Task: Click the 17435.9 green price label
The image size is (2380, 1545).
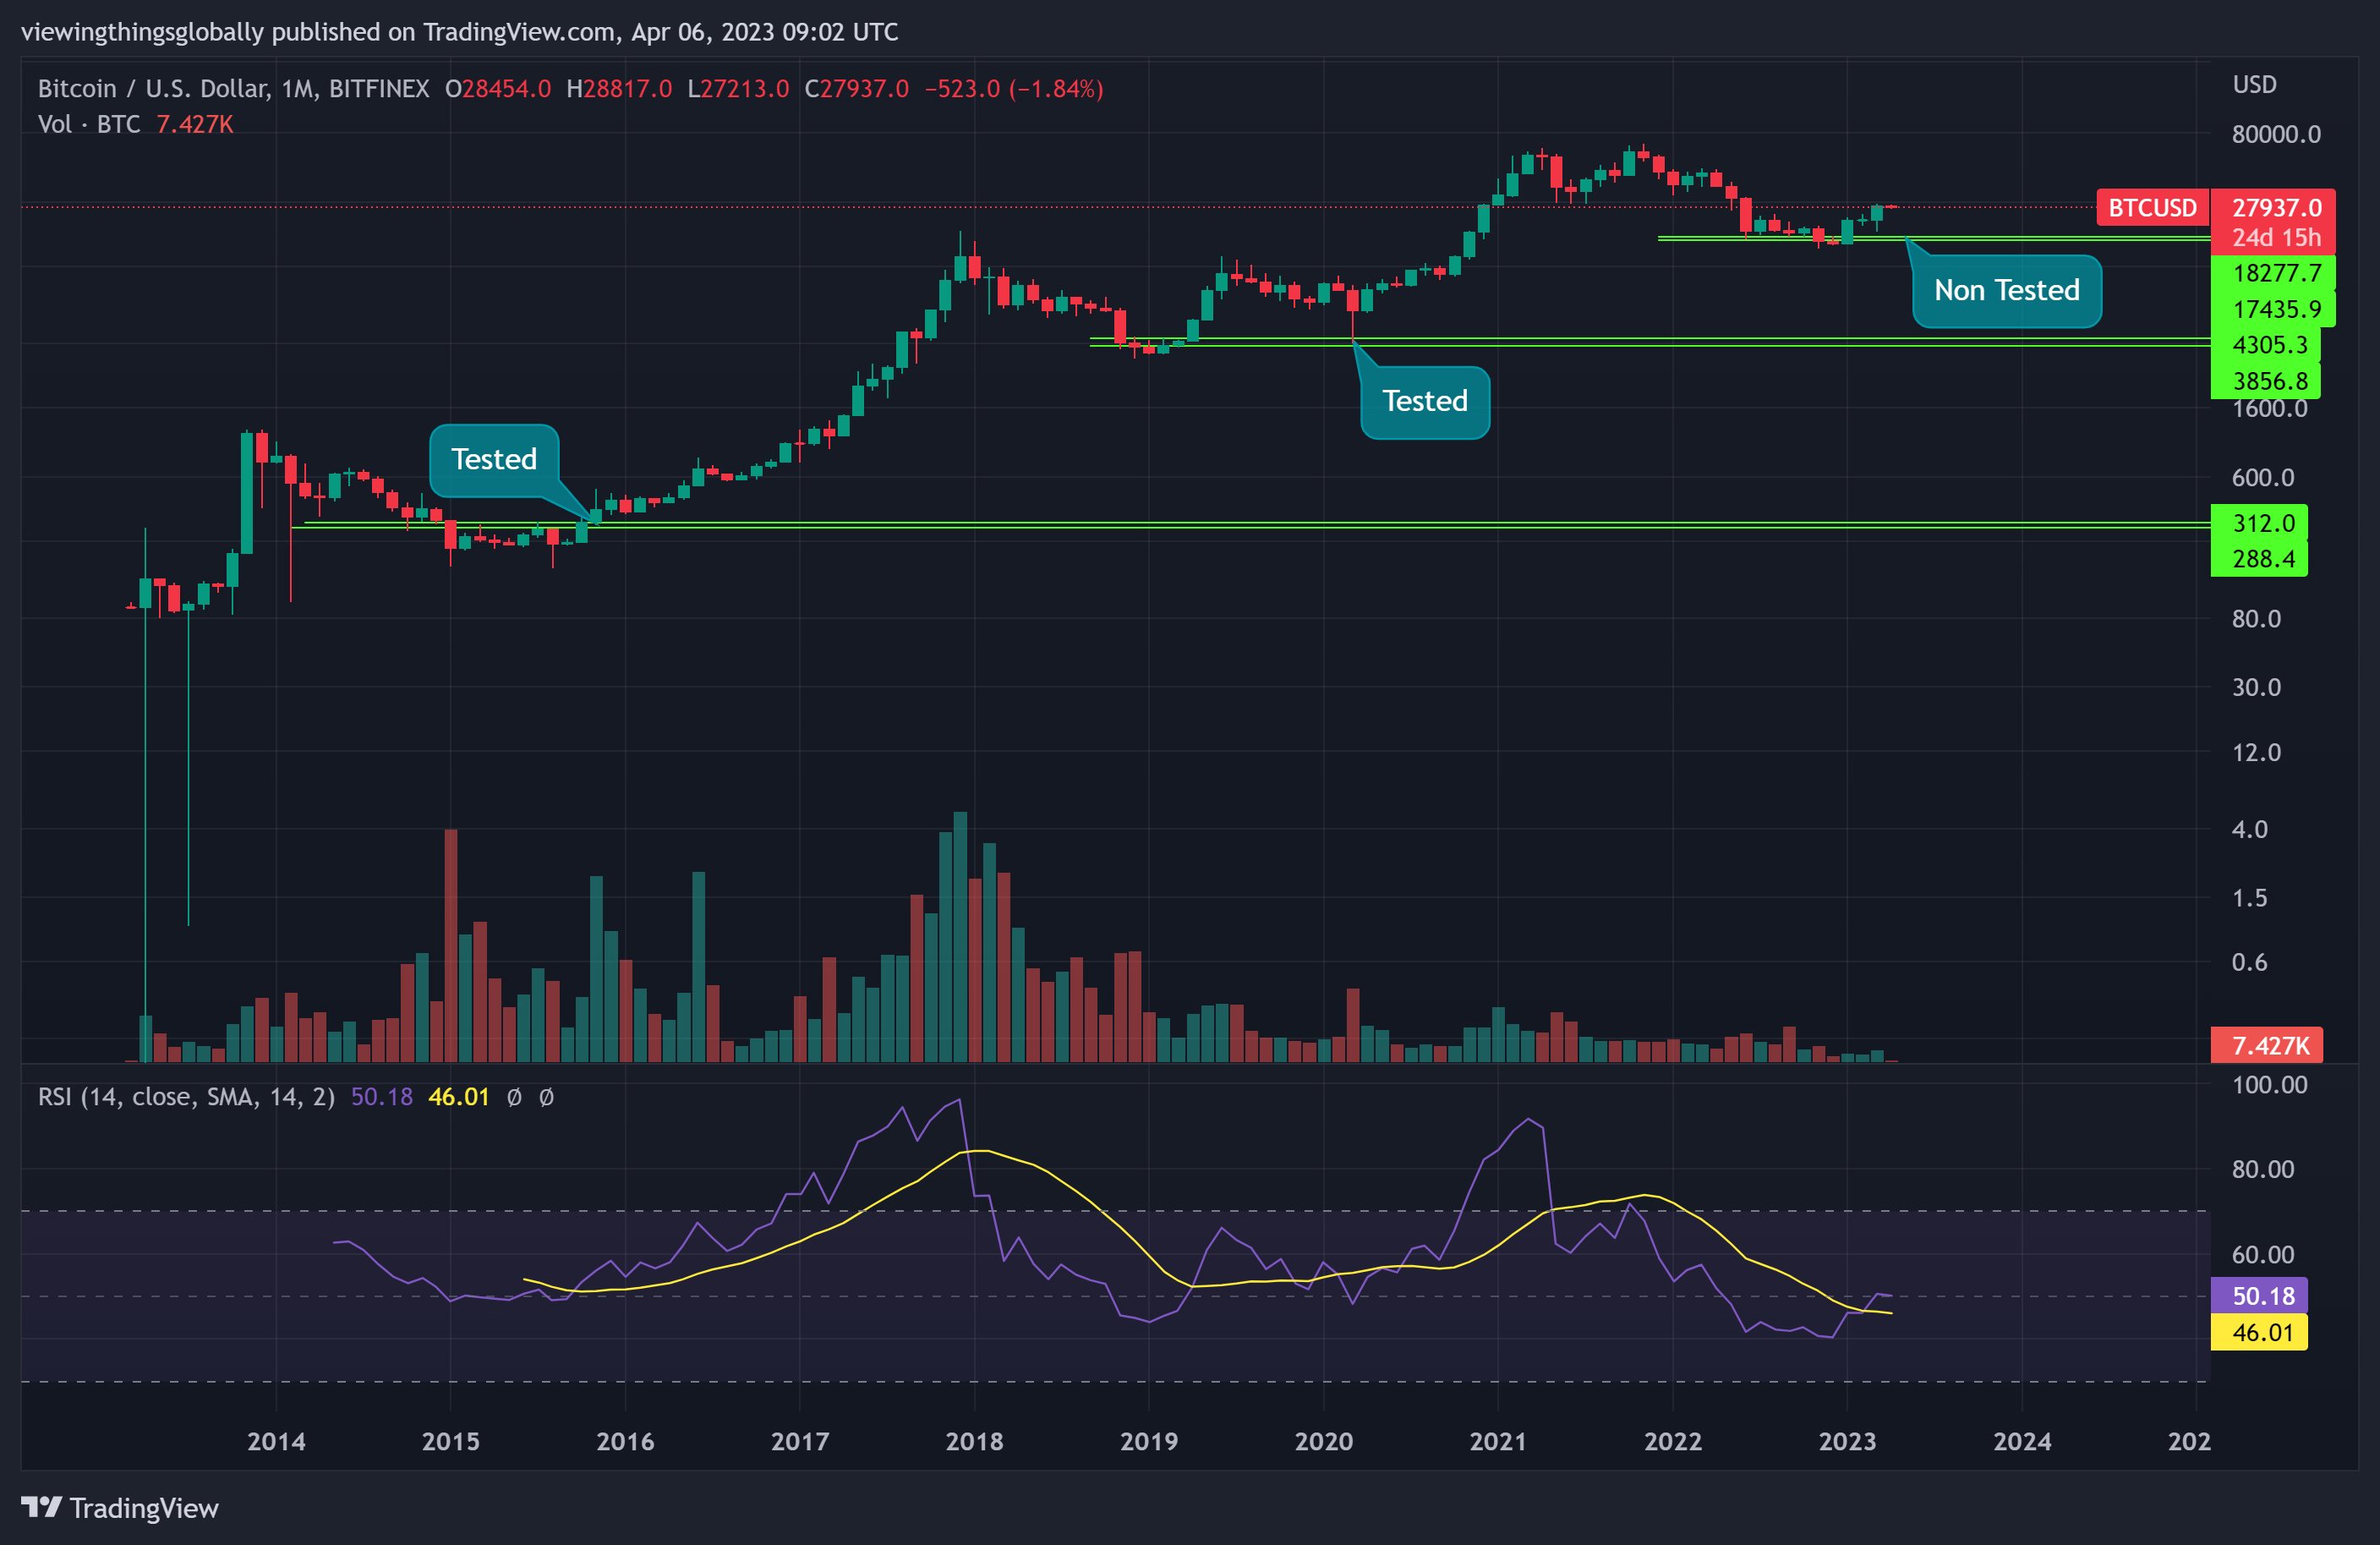Action: click(2273, 309)
